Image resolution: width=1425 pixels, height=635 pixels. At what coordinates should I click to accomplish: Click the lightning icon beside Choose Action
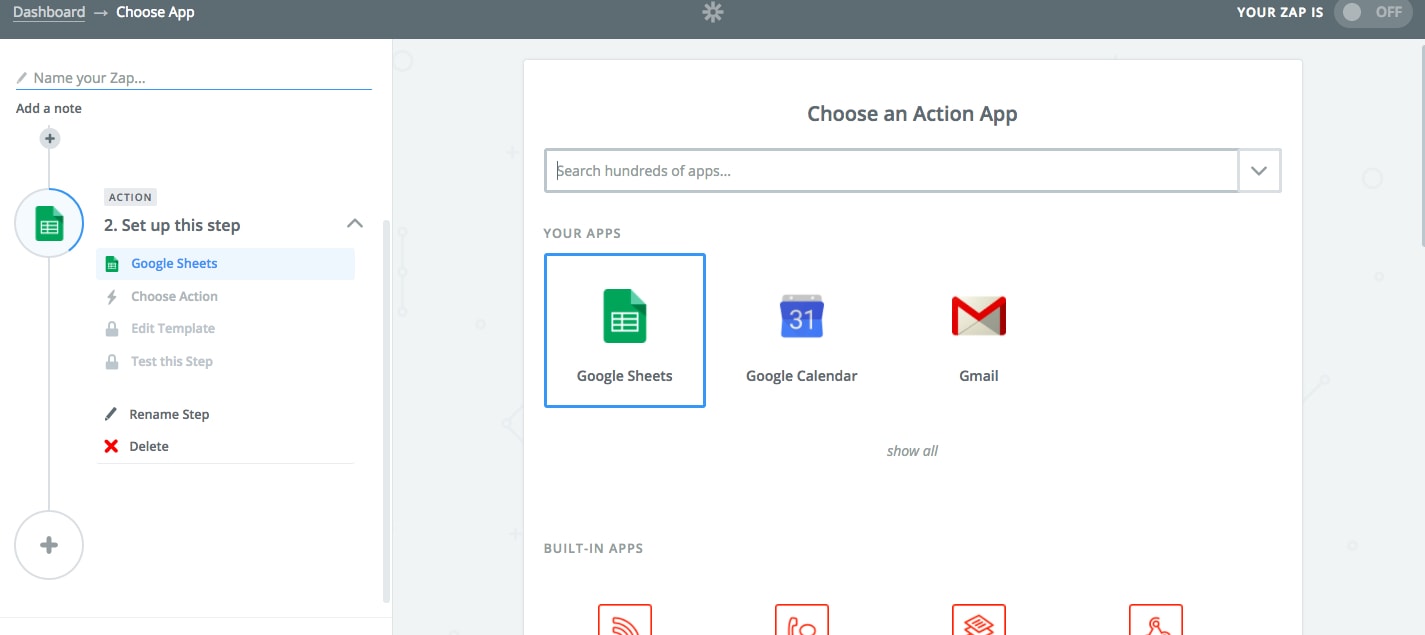pyautogui.click(x=112, y=297)
